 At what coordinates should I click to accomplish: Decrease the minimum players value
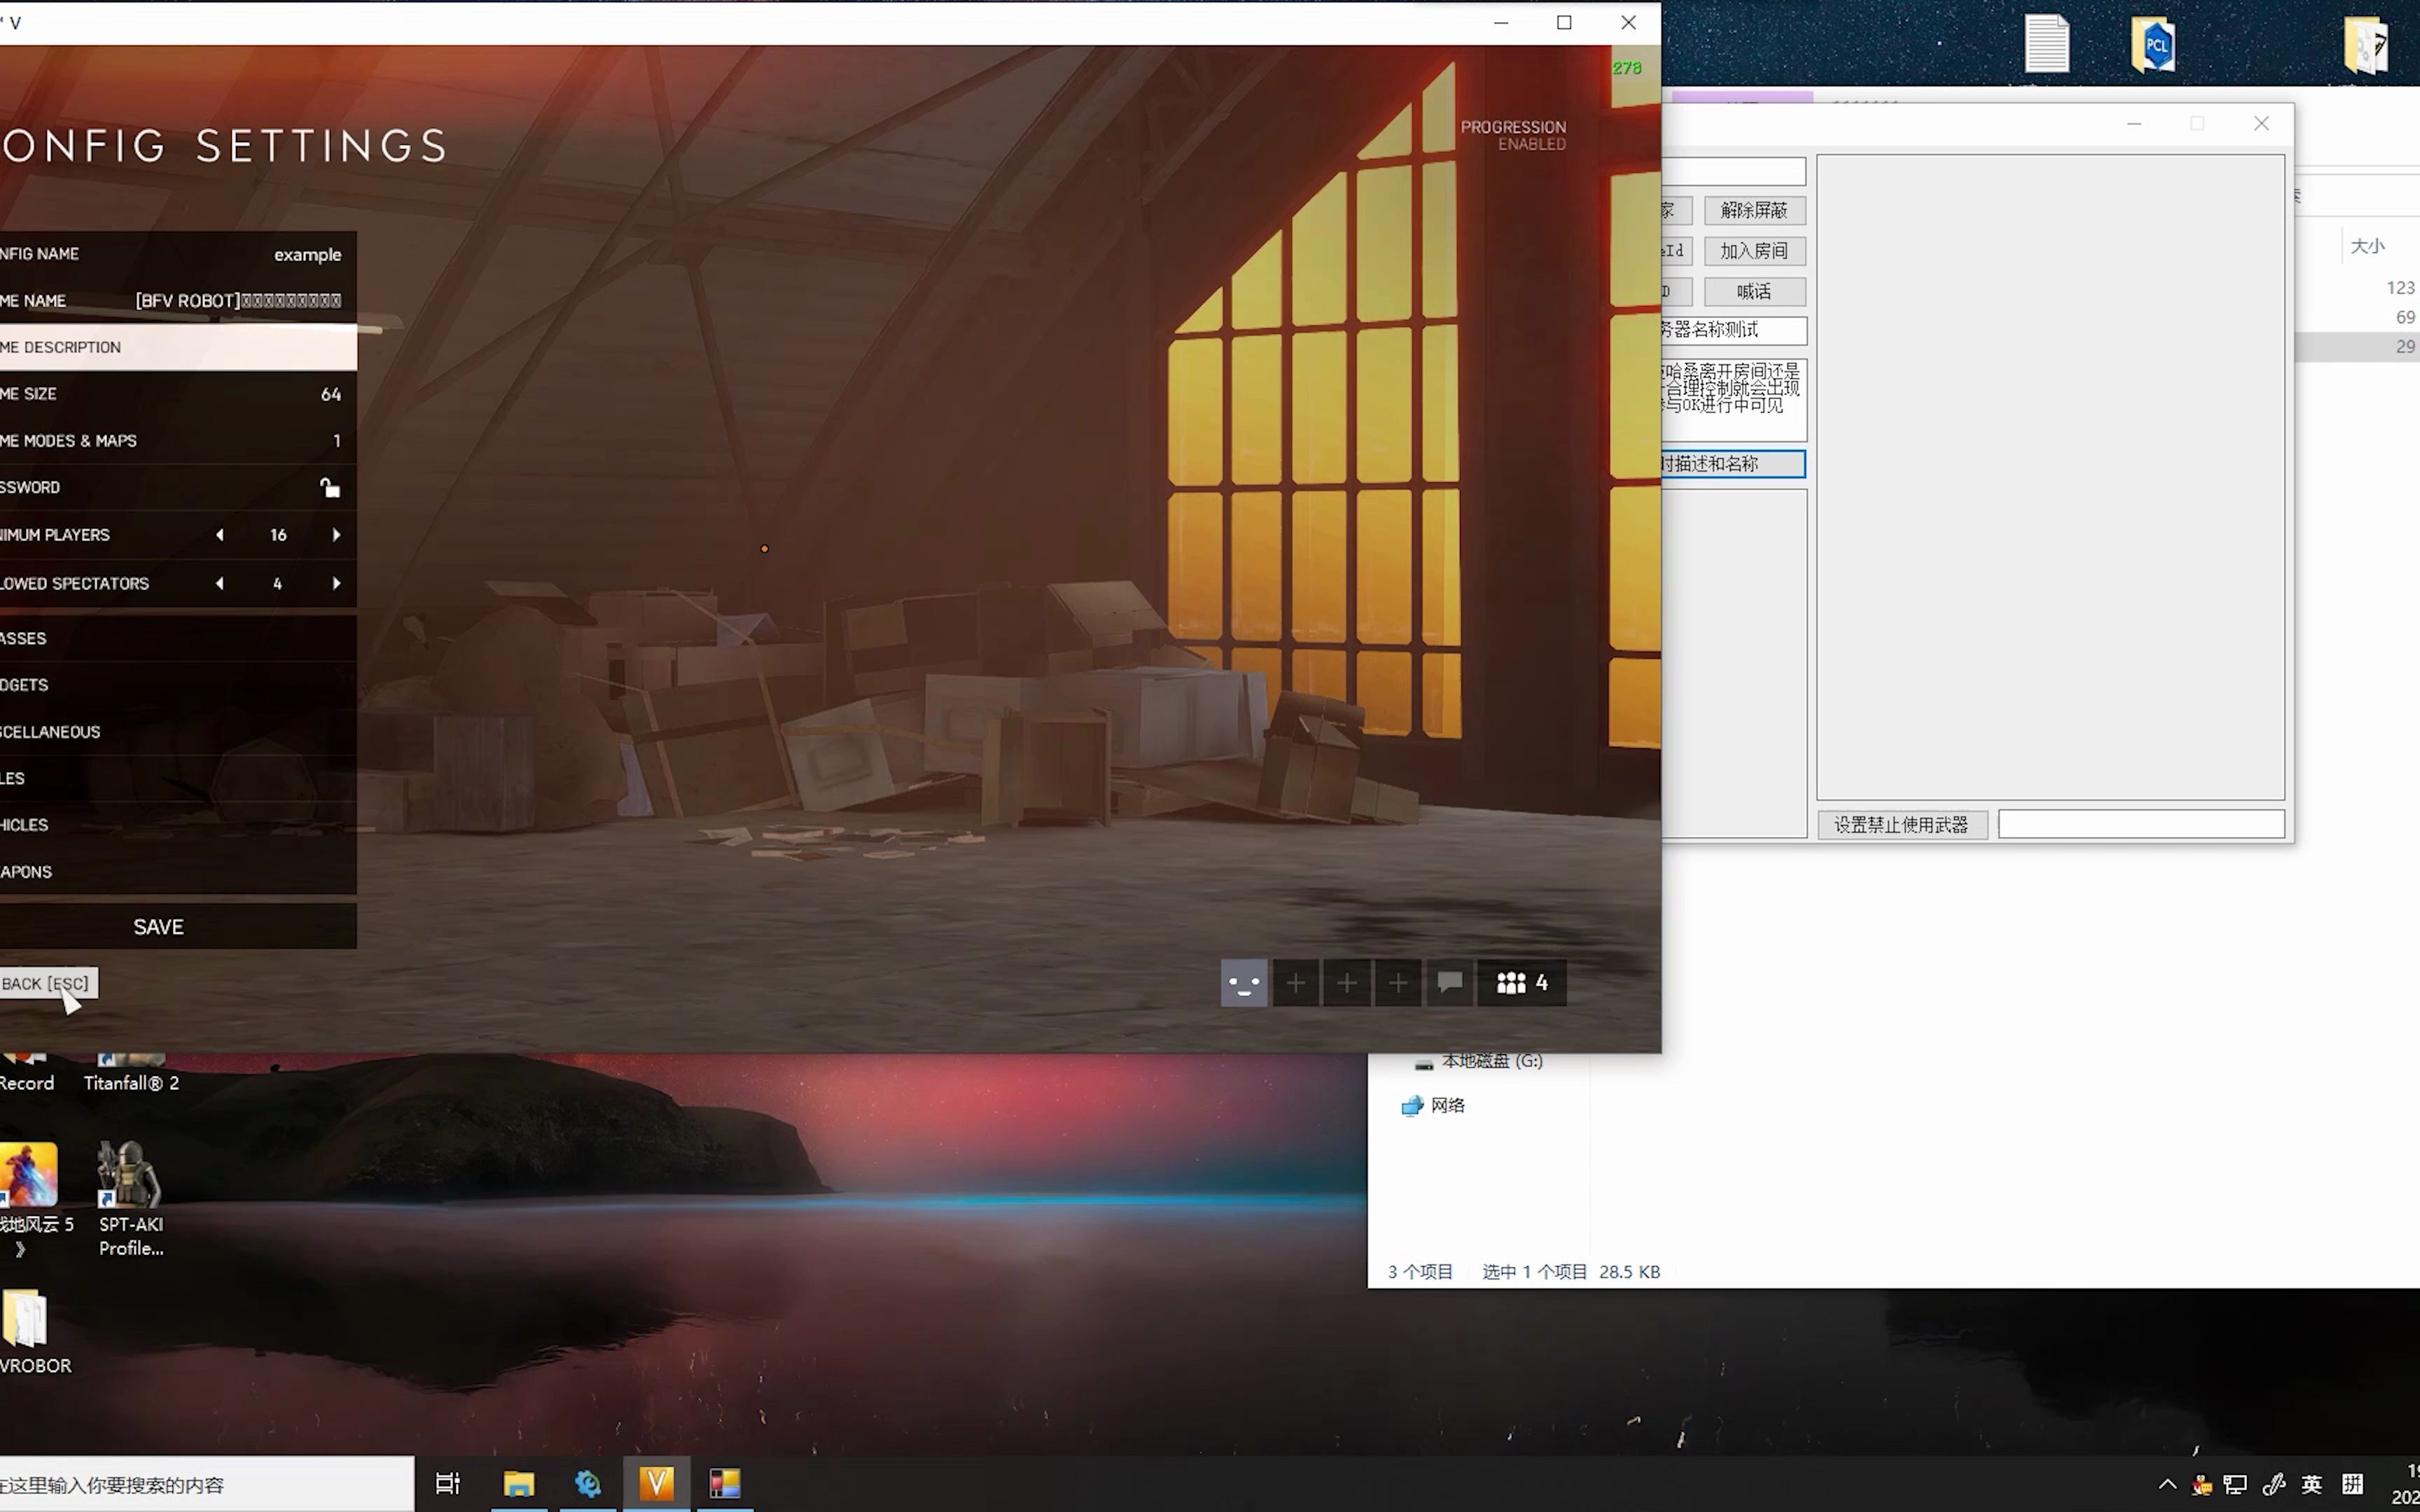tap(219, 535)
